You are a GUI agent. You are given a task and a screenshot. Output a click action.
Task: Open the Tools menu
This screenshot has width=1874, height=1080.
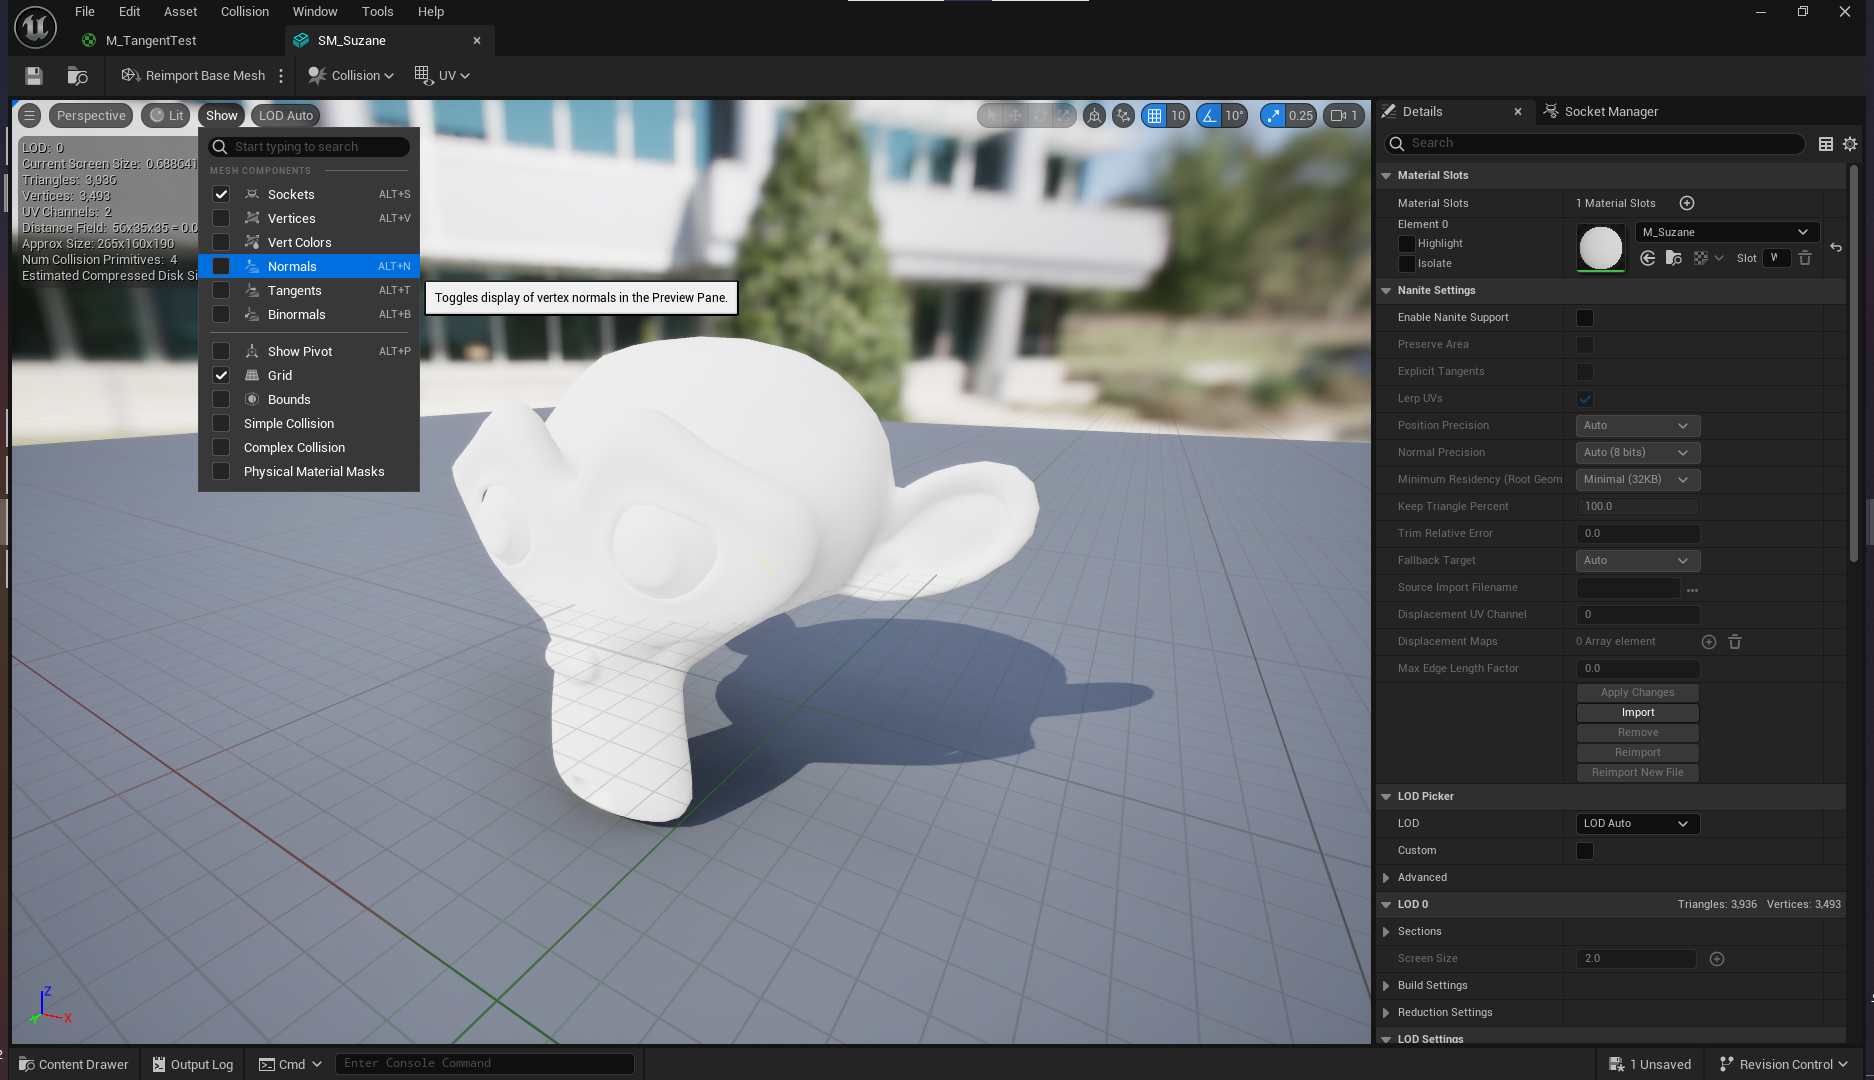pos(377,12)
